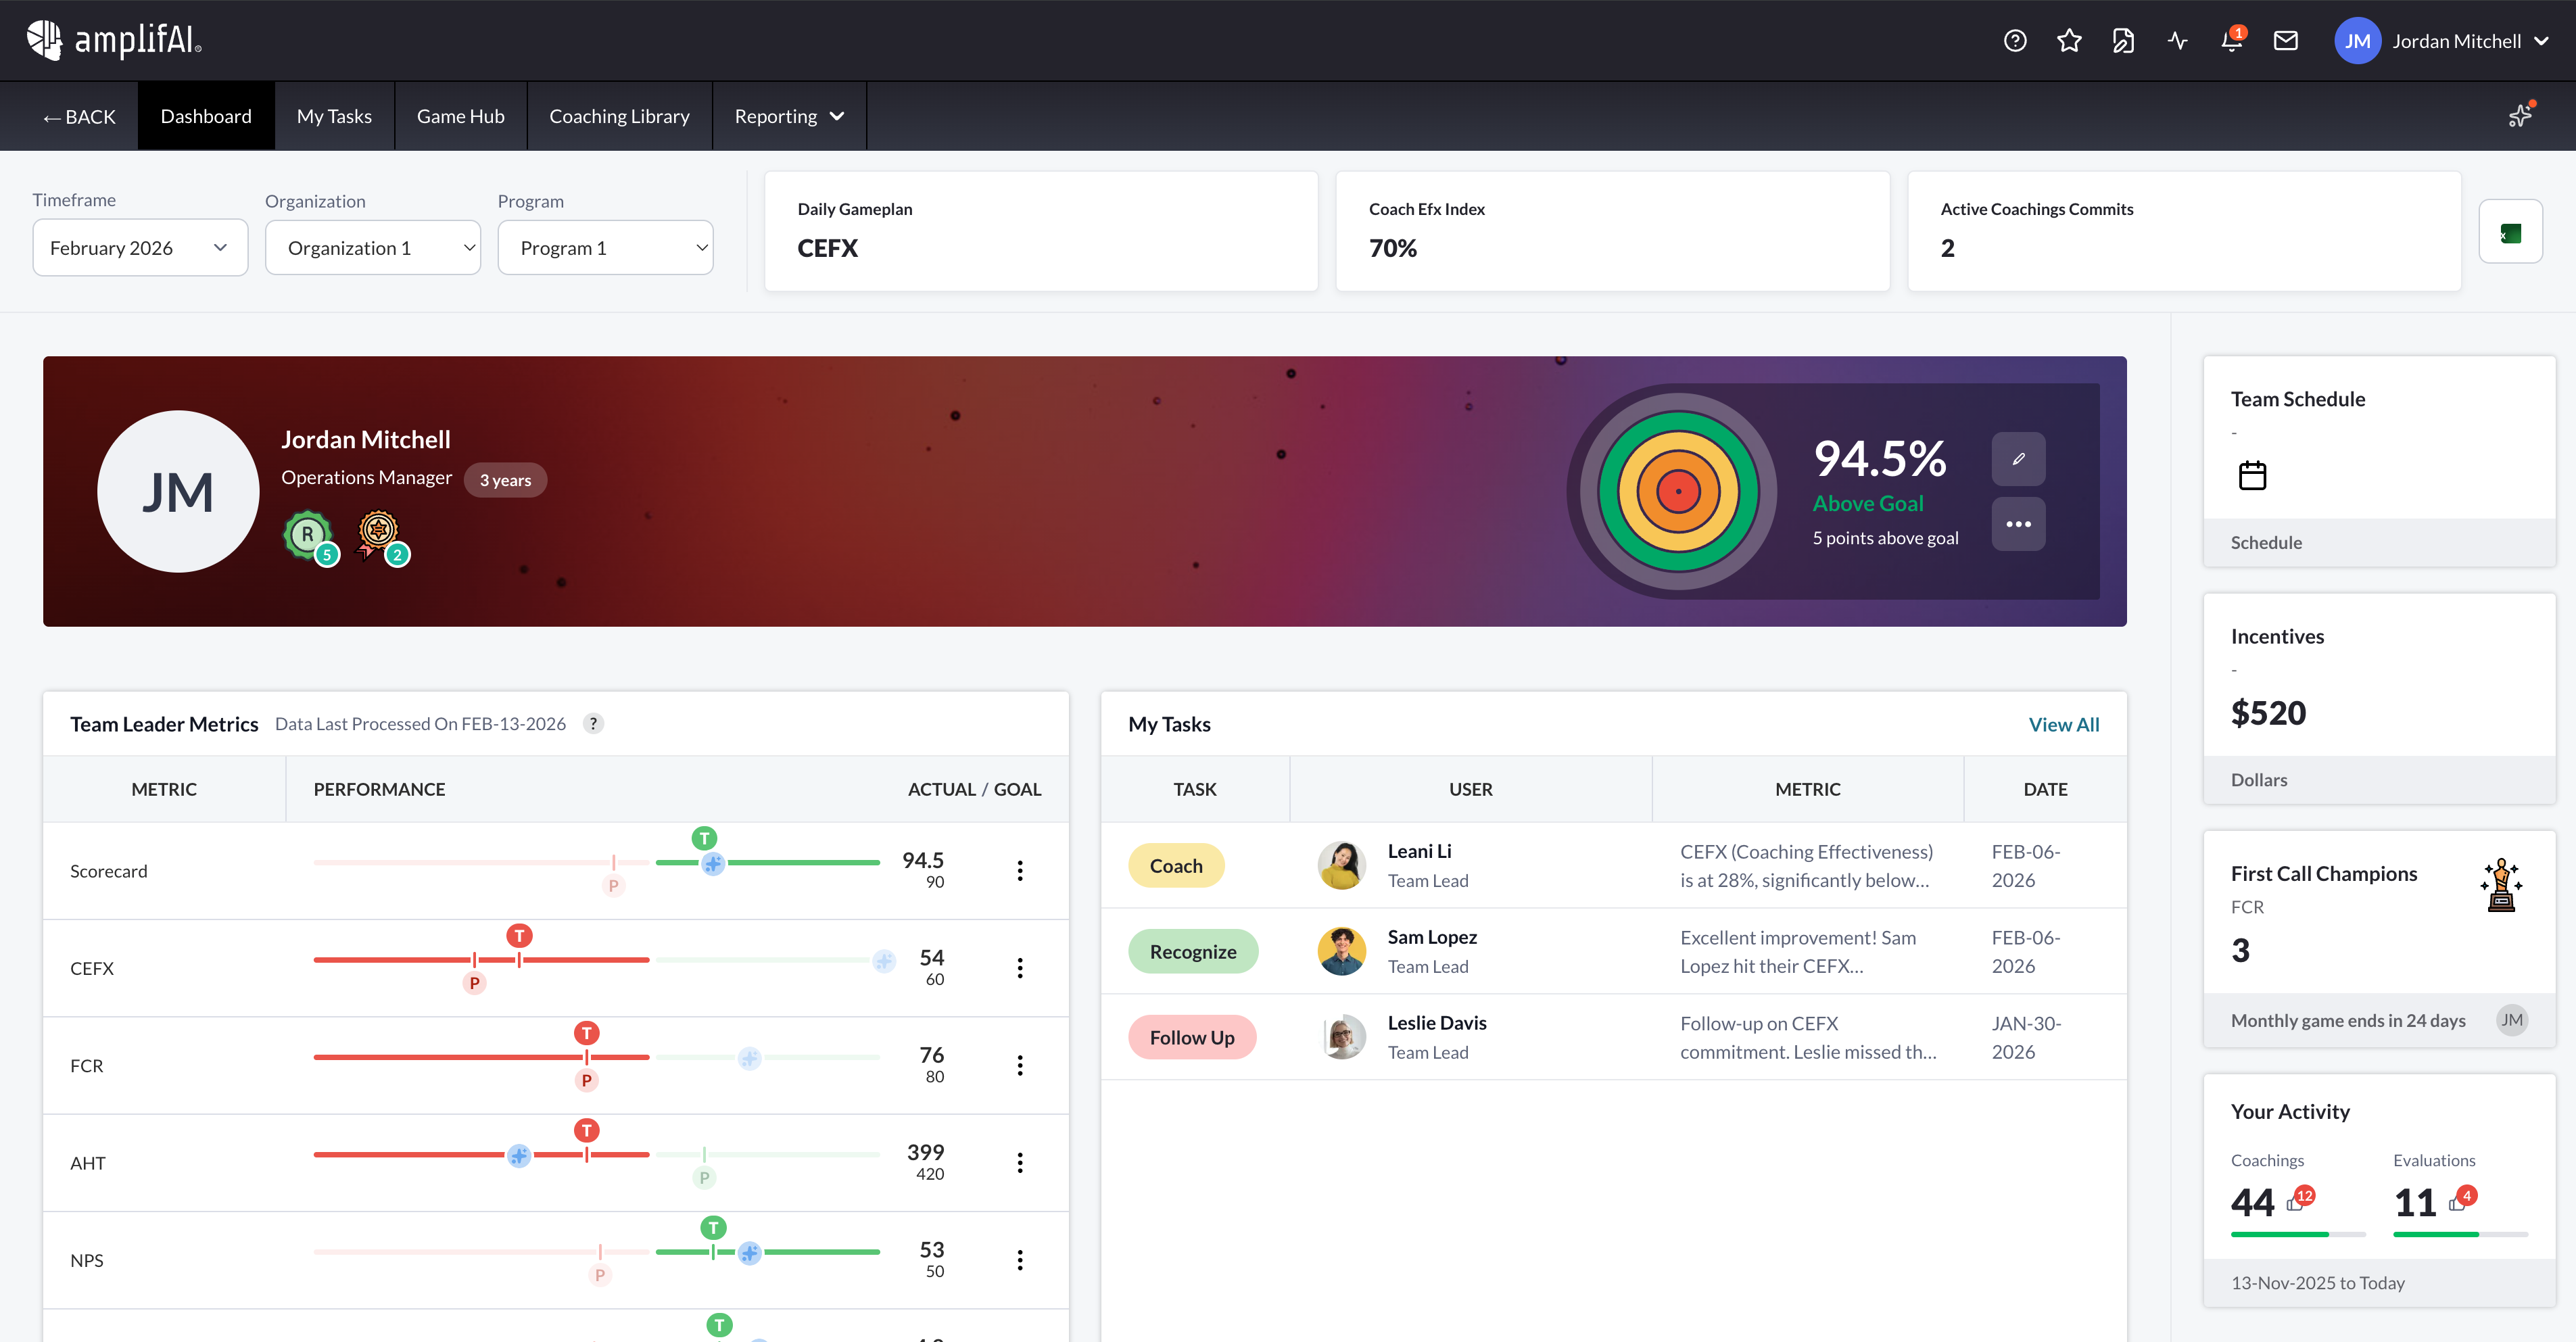Expand the Organization 1 dropdown
Image resolution: width=2576 pixels, height=1342 pixels.
pyautogui.click(x=372, y=247)
